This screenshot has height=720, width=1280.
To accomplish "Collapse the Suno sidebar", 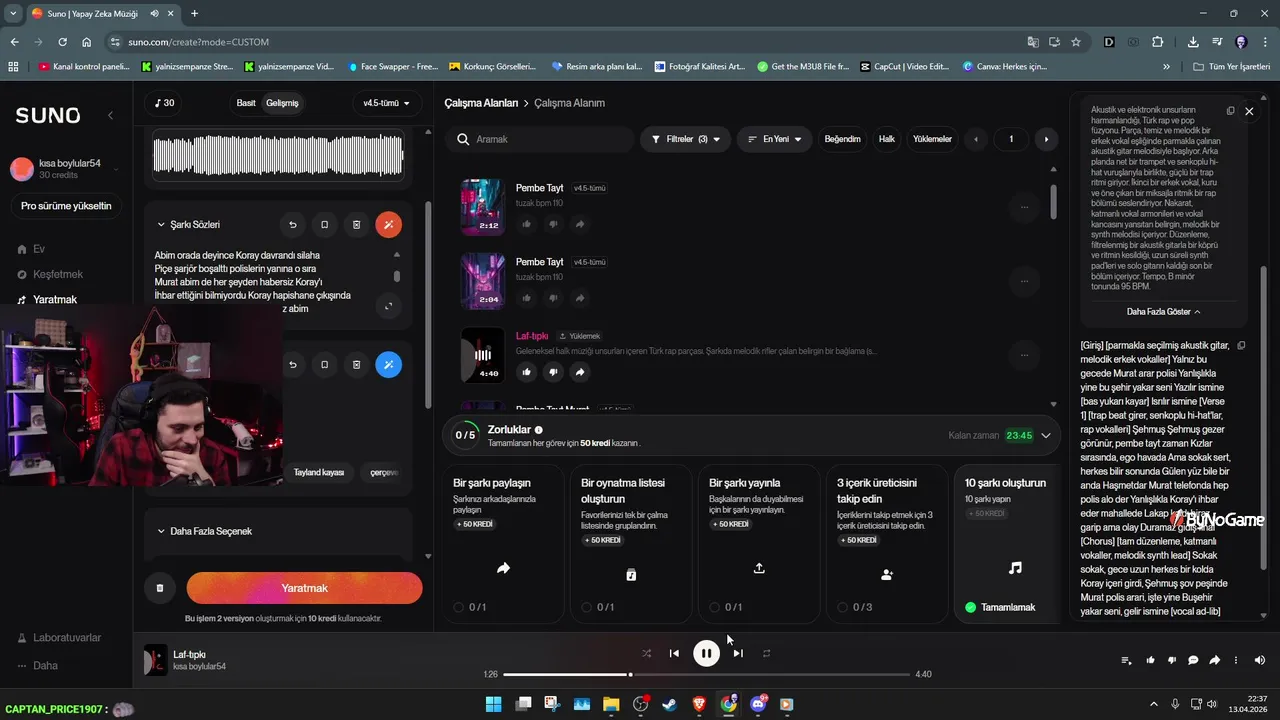I will point(110,116).
